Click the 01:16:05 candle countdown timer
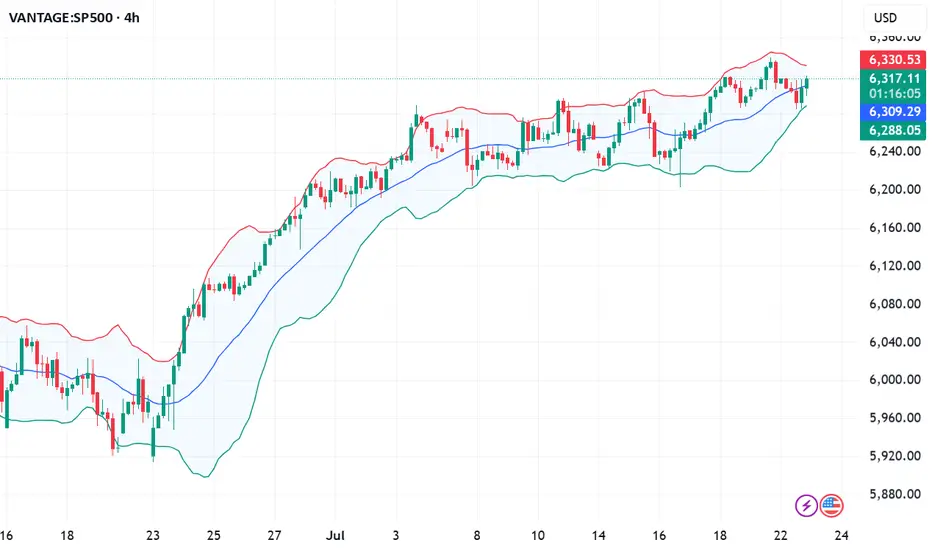Viewport: 932px width, 550px height. click(x=894, y=94)
